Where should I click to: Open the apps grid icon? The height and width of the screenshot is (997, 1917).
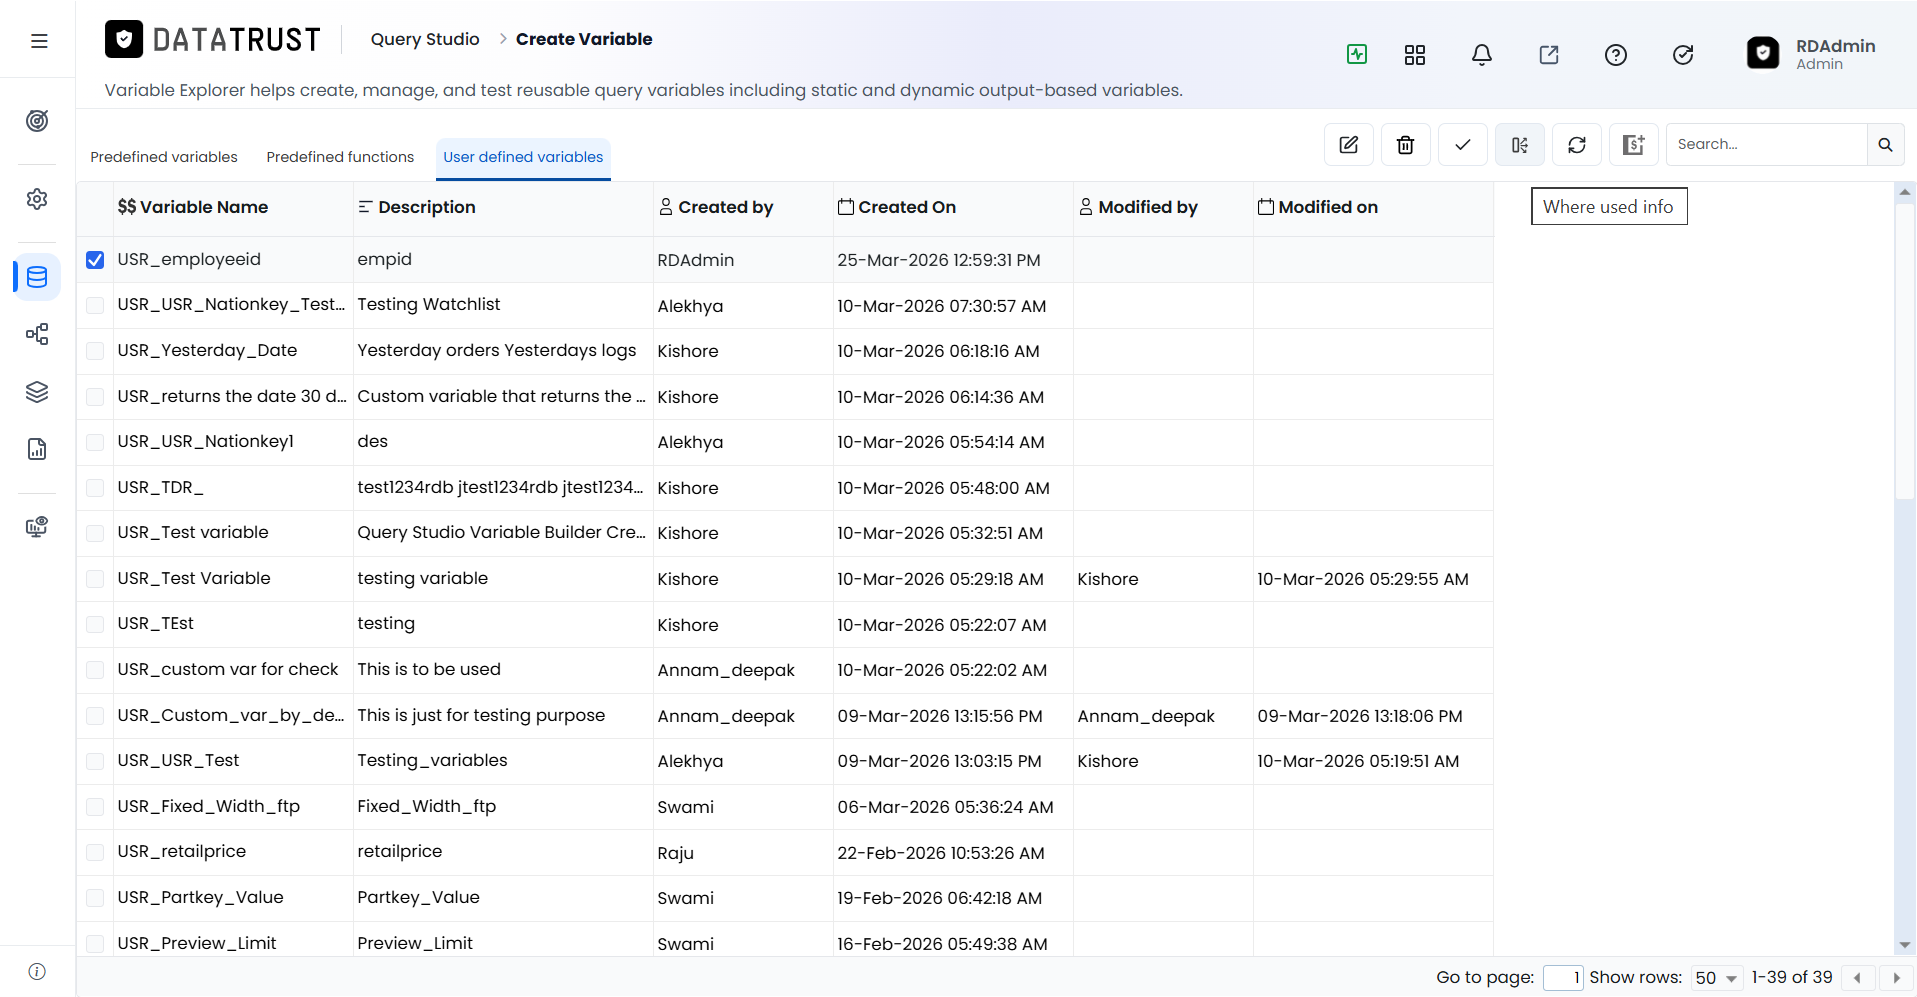point(1415,55)
